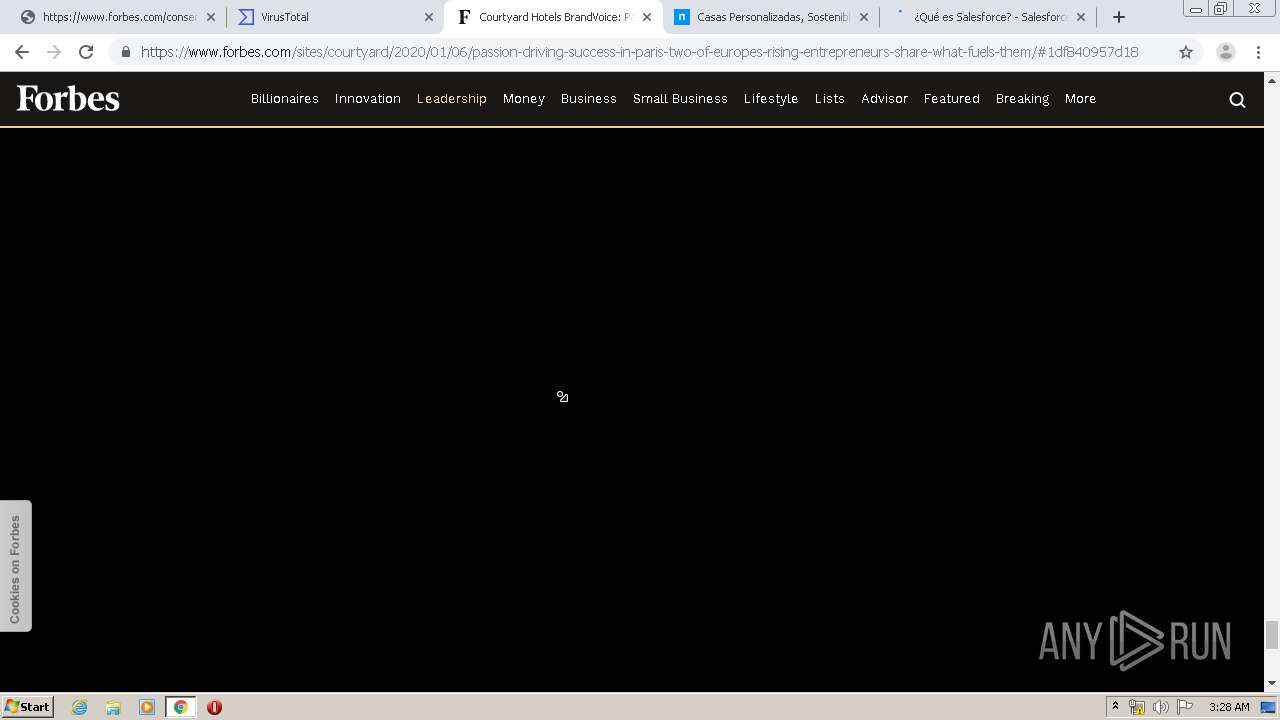Open the Innovation section
The height and width of the screenshot is (720, 1280).
(x=368, y=98)
